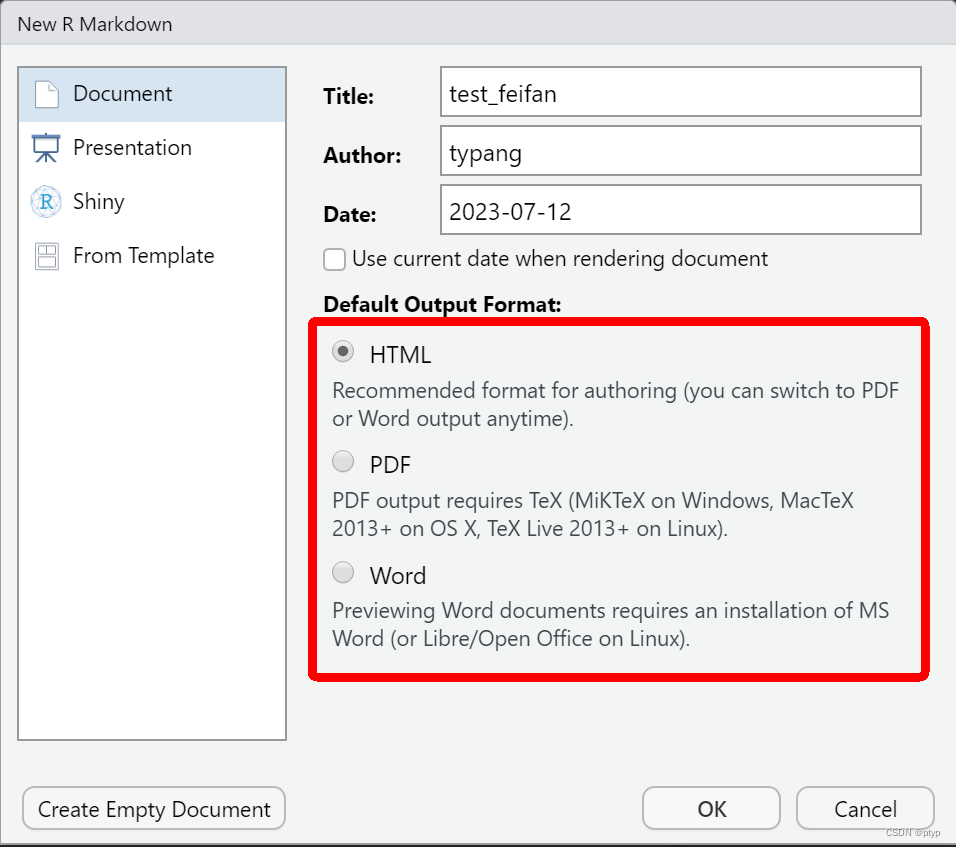This screenshot has width=956, height=847.
Task: Click the 'Author:' label
Action: (362, 155)
